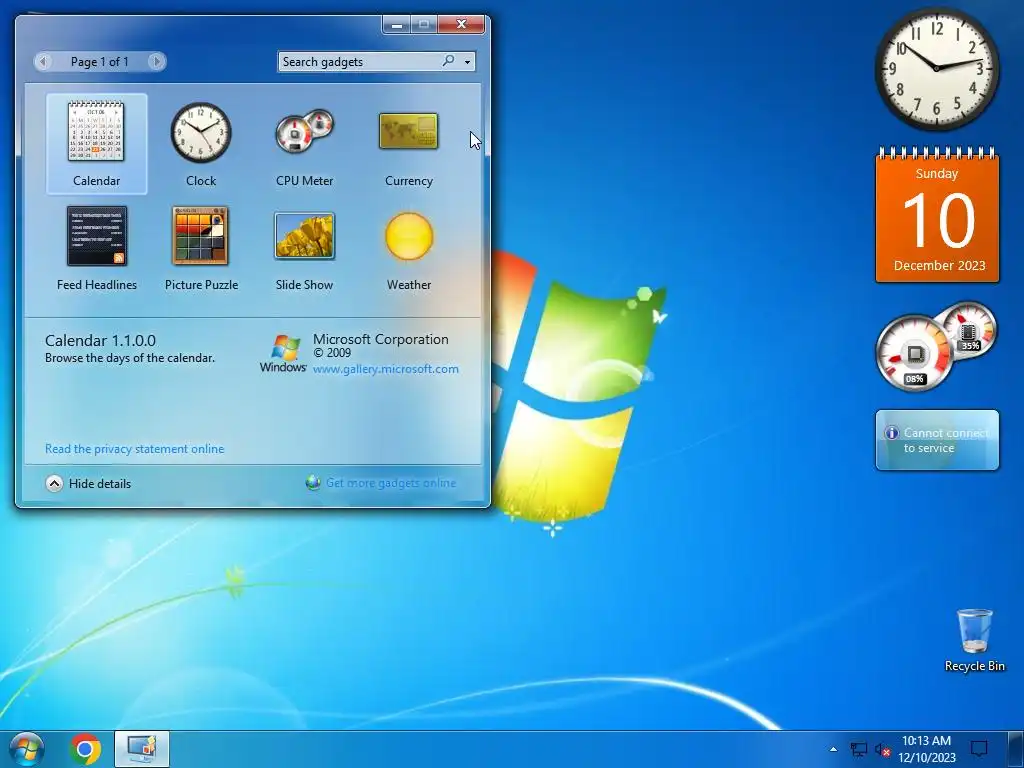Choose the Weather gadget sun icon

(409, 236)
